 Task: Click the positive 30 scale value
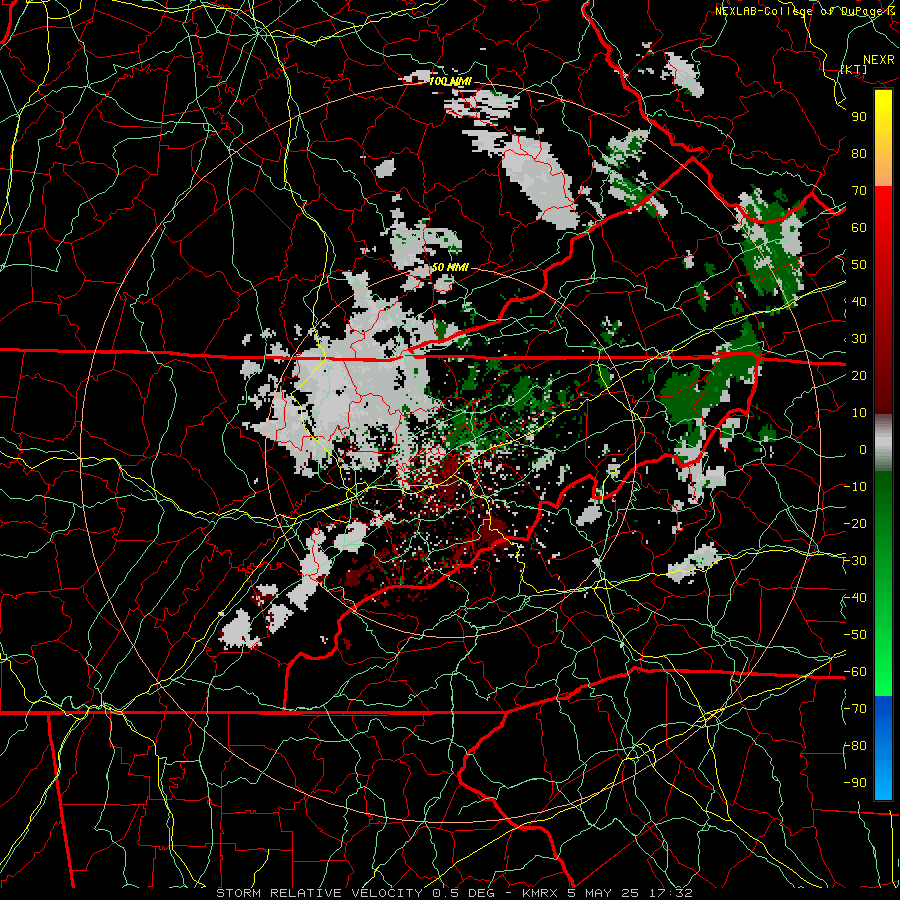tap(859, 339)
